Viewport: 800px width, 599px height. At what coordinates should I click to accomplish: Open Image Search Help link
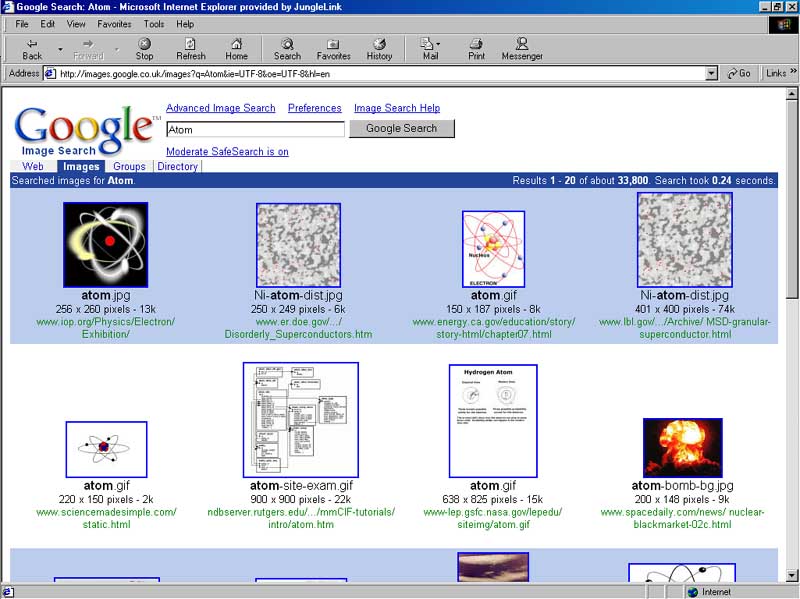coord(397,108)
